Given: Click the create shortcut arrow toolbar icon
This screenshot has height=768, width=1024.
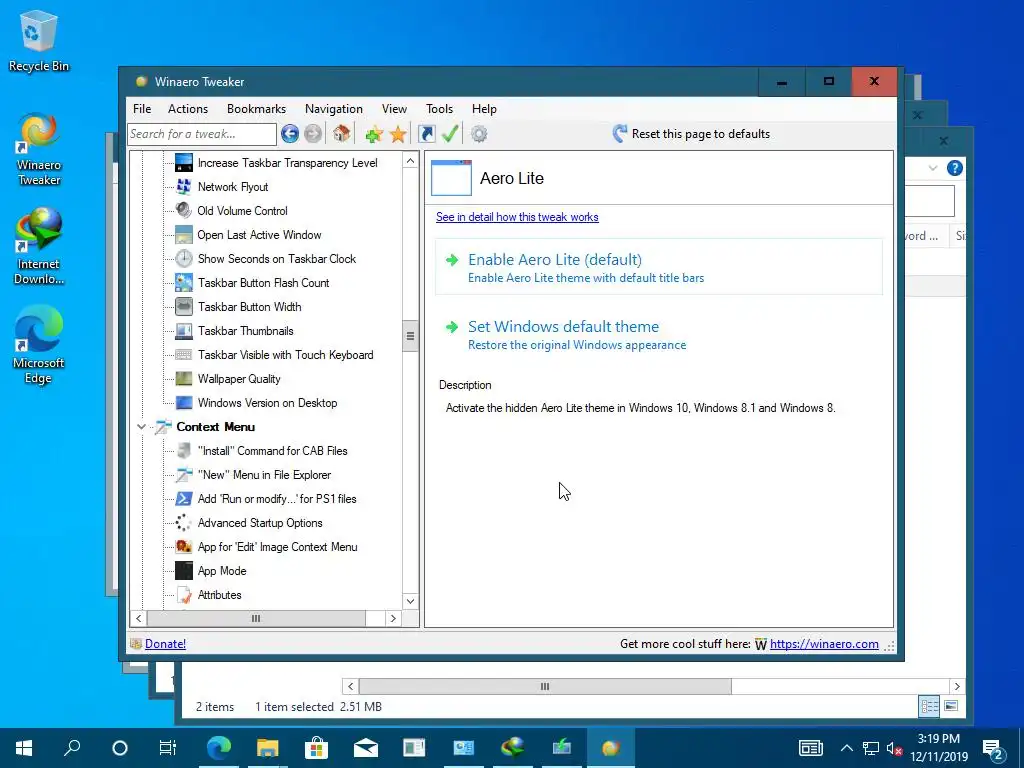Looking at the screenshot, I should coord(426,134).
